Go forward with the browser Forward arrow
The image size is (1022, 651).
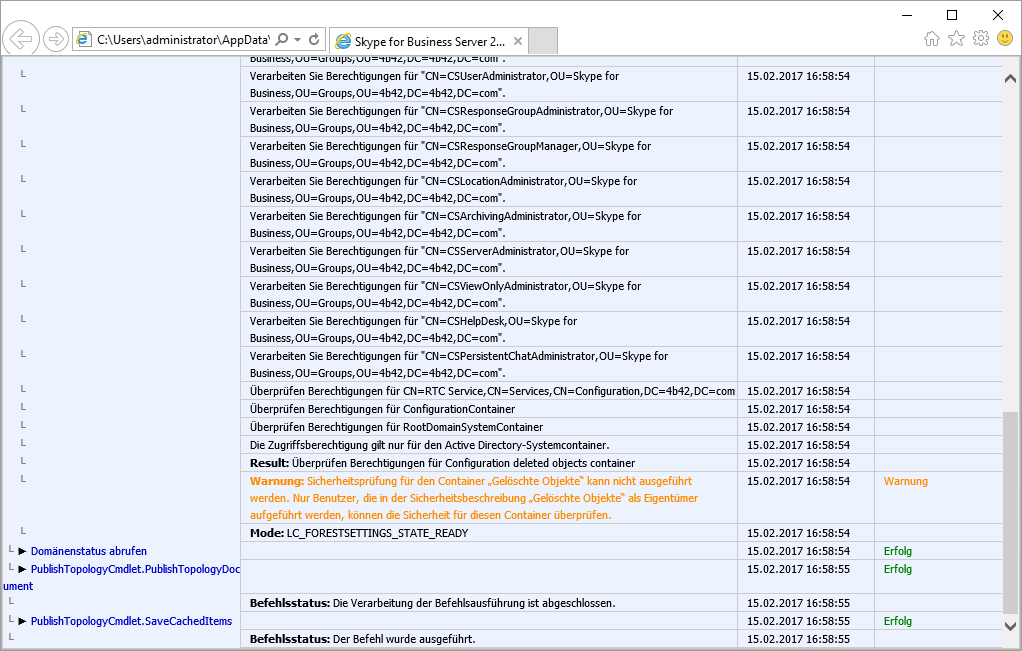56,40
